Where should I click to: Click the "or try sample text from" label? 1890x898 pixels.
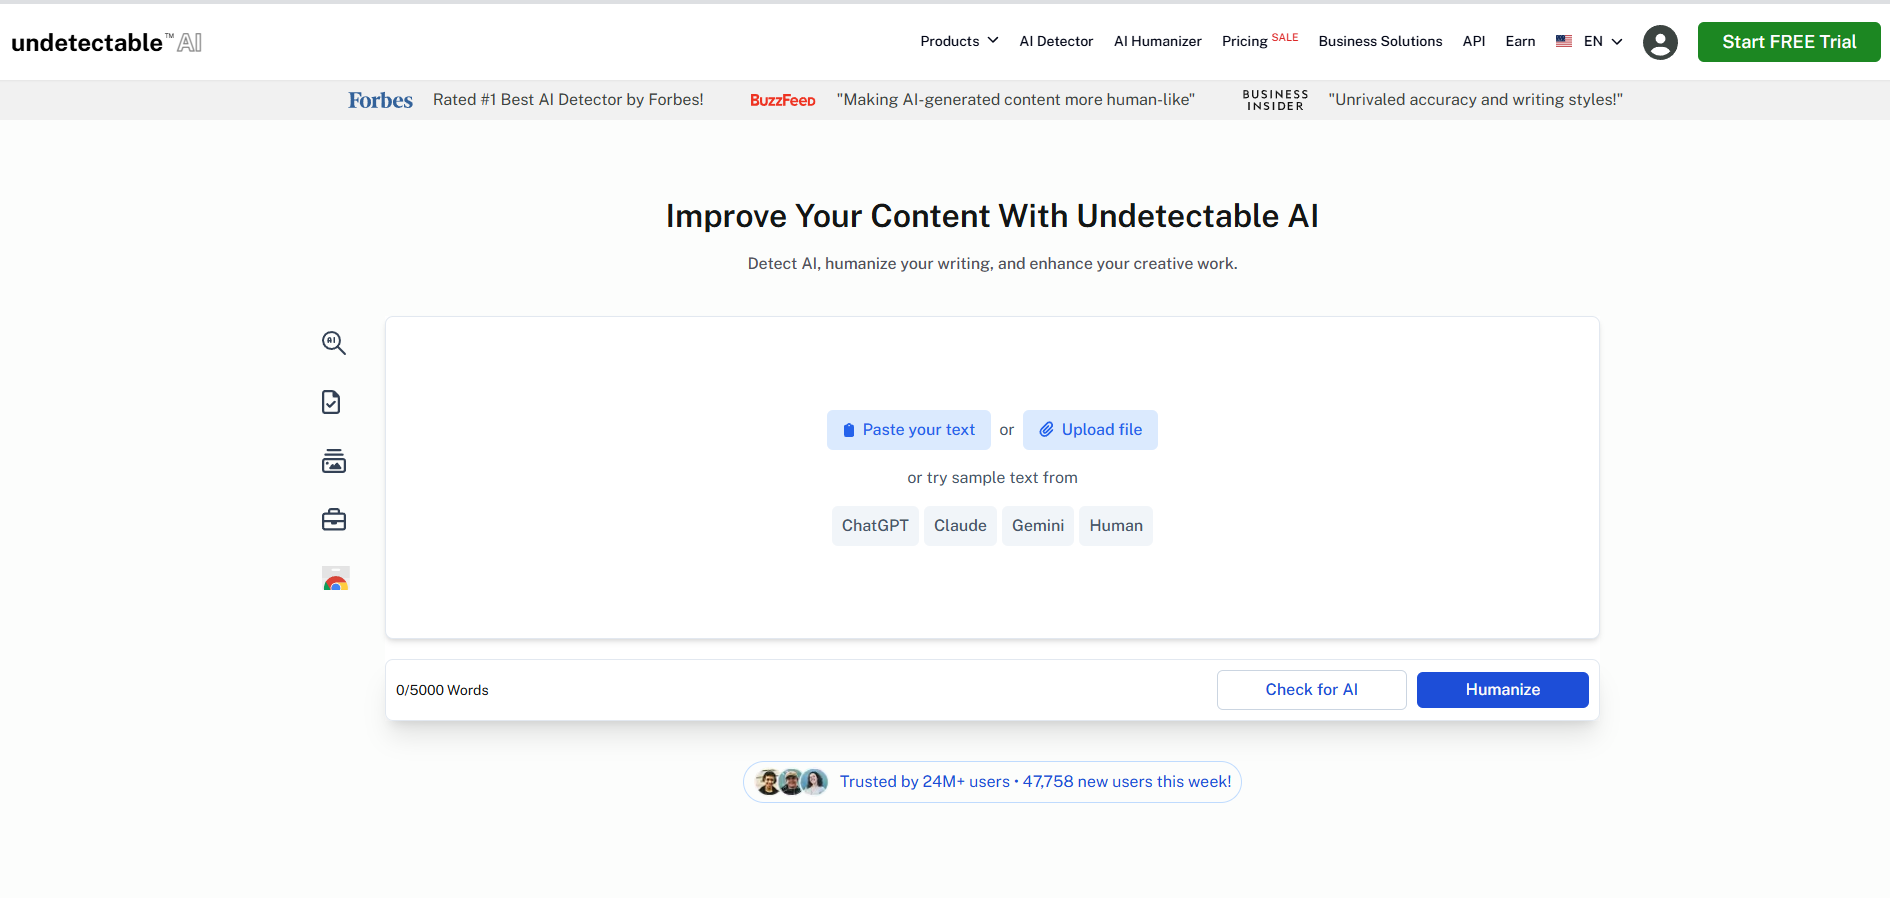tap(992, 478)
